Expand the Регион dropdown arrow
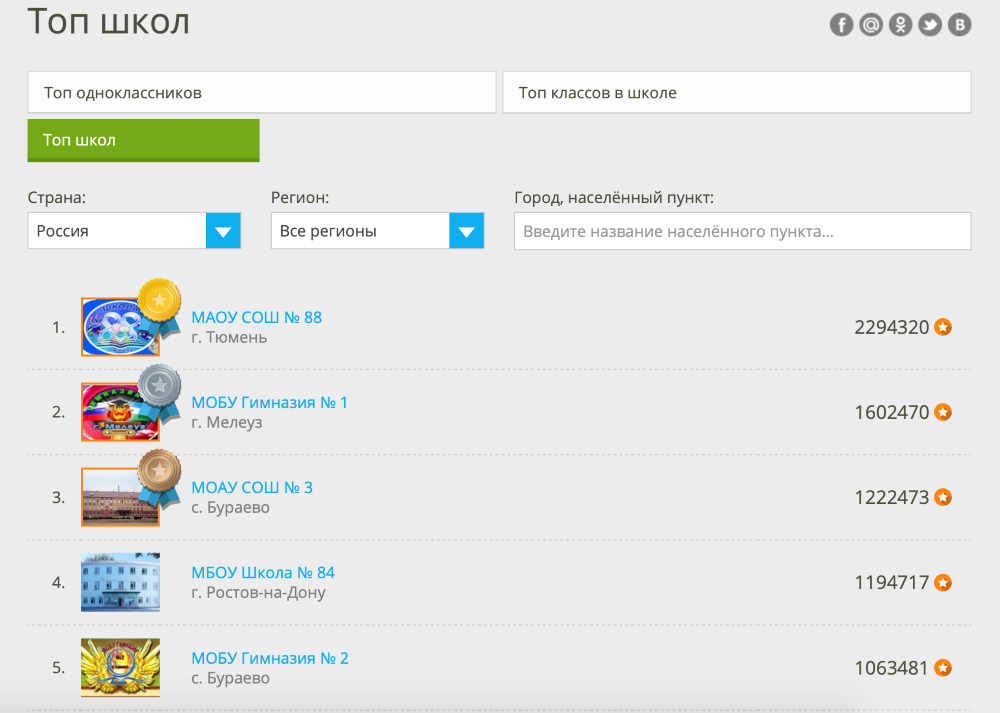Screen dimensions: 1000x713 pos(466,231)
